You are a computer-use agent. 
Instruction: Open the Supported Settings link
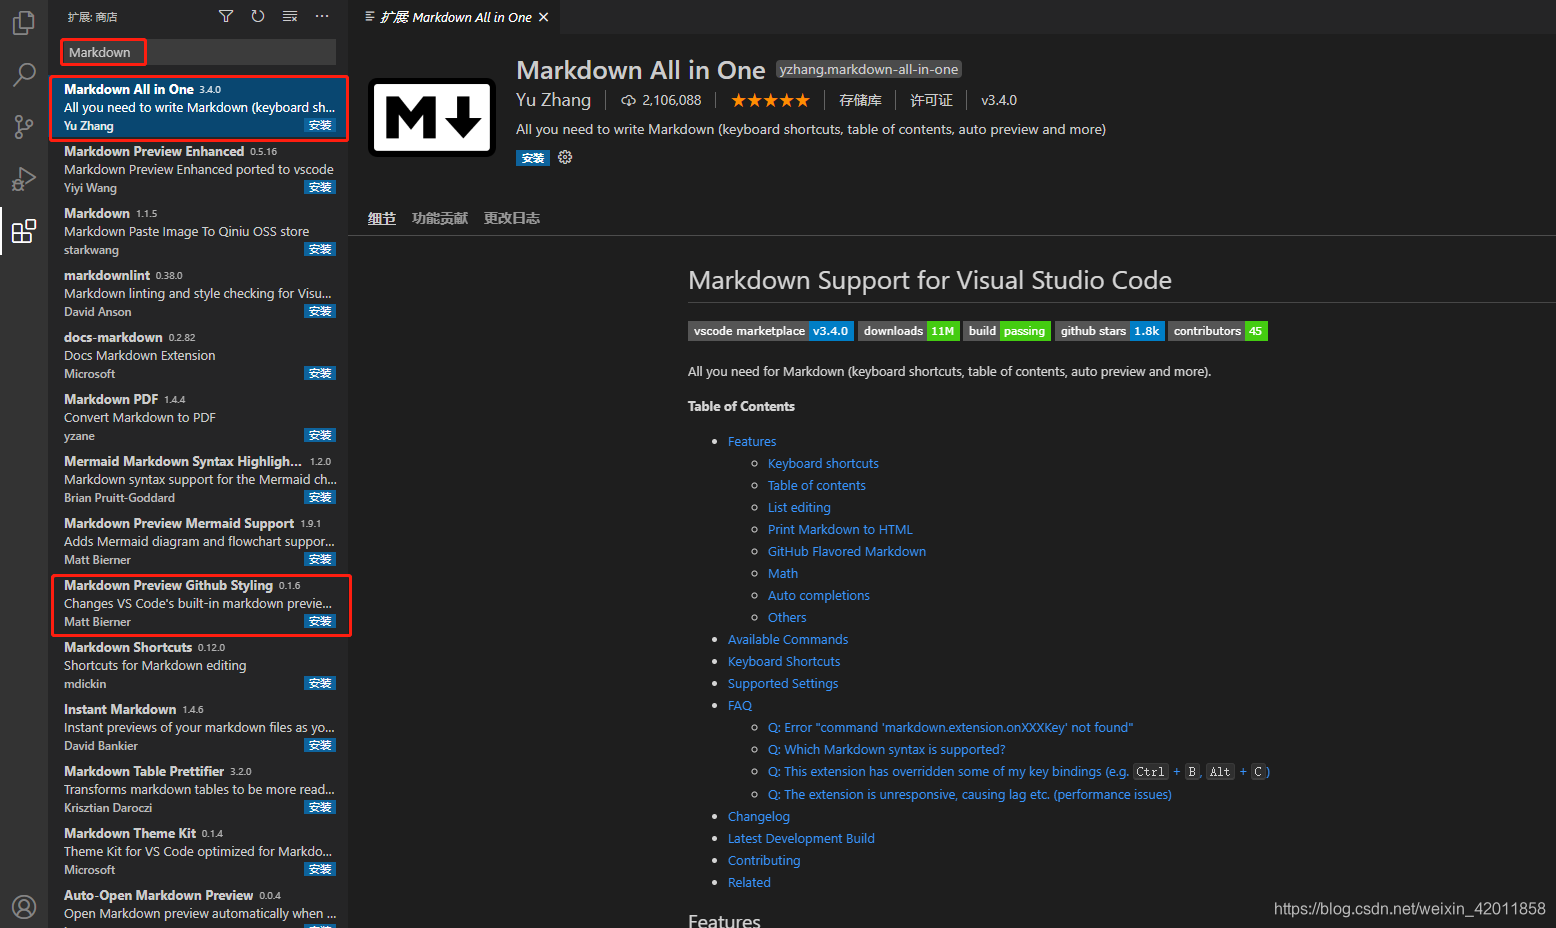click(x=783, y=683)
